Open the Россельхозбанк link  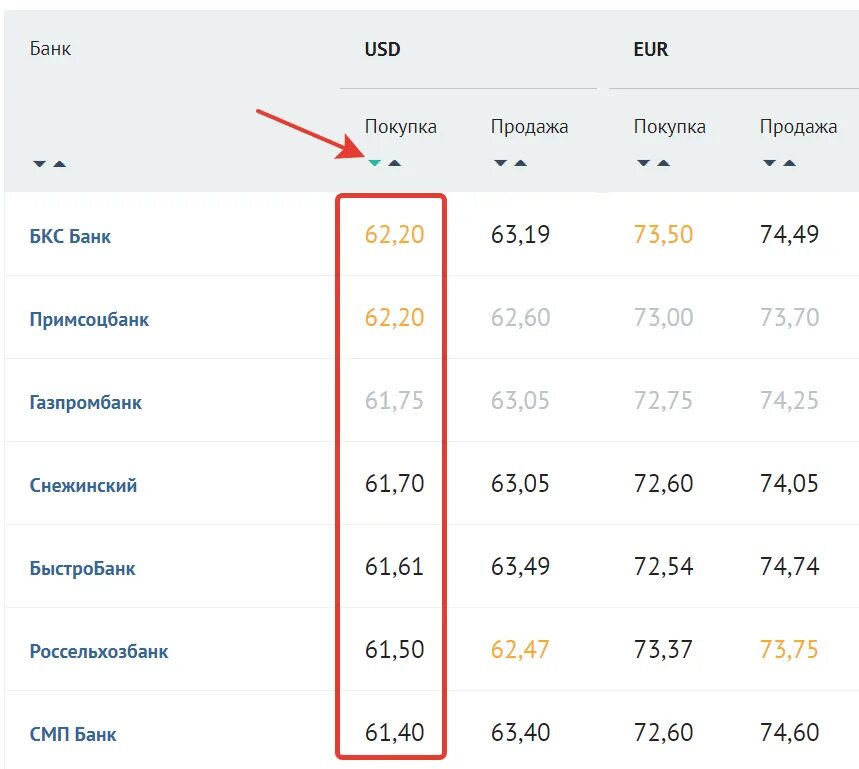pyautogui.click(x=99, y=651)
